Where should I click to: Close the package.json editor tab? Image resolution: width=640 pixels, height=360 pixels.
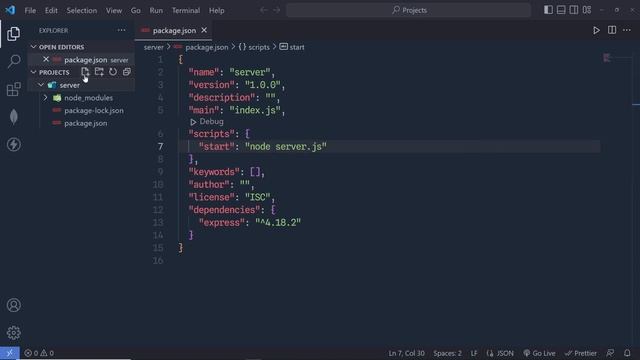tap(204, 30)
